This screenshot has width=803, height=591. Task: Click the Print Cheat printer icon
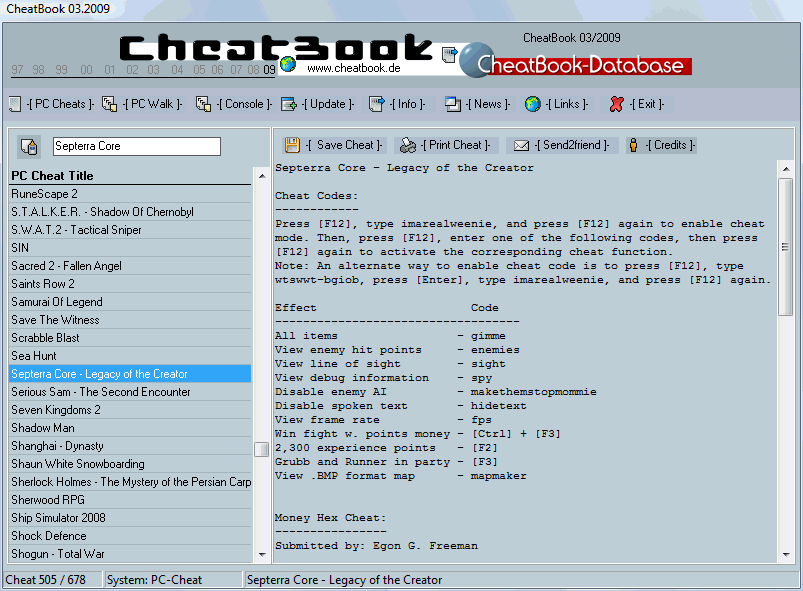pos(408,145)
